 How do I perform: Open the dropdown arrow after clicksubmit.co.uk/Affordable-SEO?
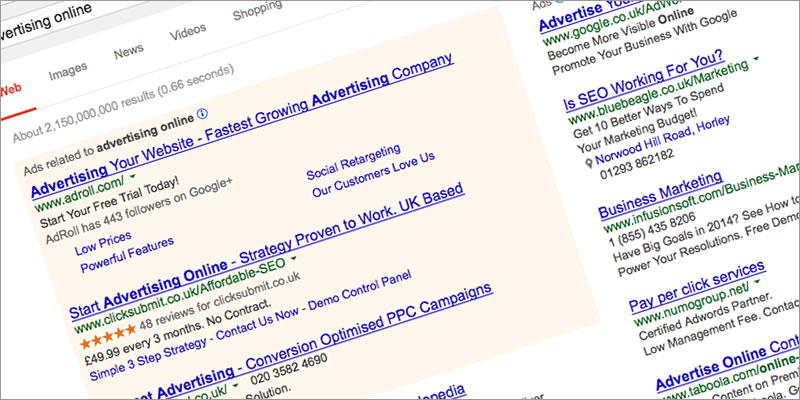[x=294, y=258]
